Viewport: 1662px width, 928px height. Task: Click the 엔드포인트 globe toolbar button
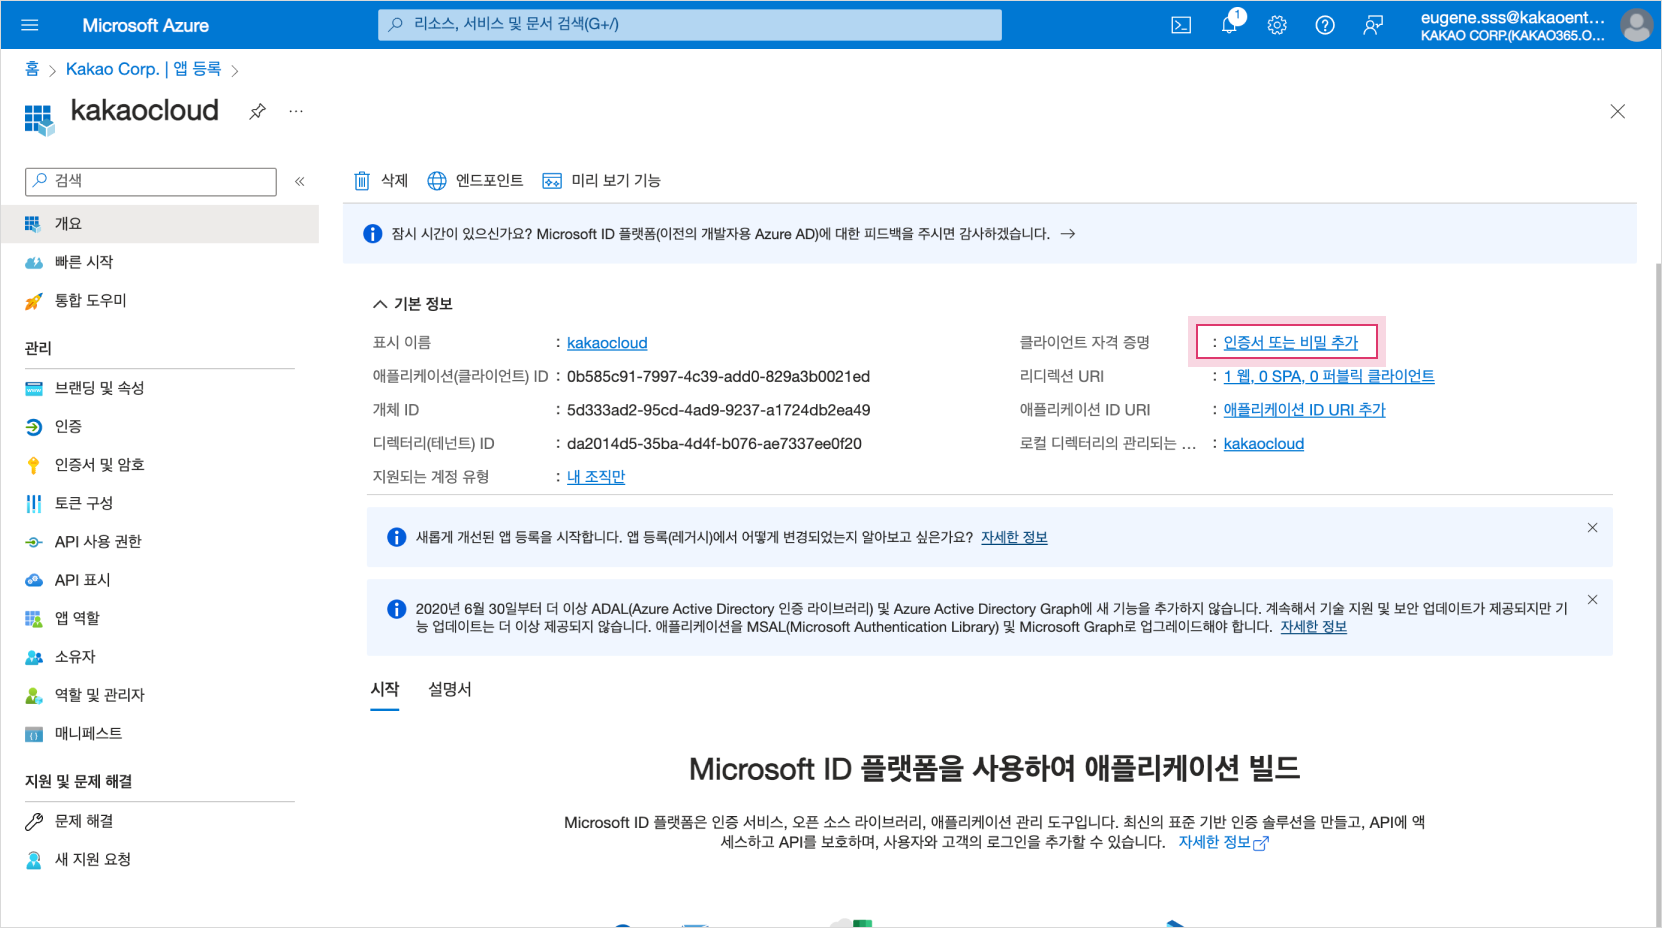475,181
